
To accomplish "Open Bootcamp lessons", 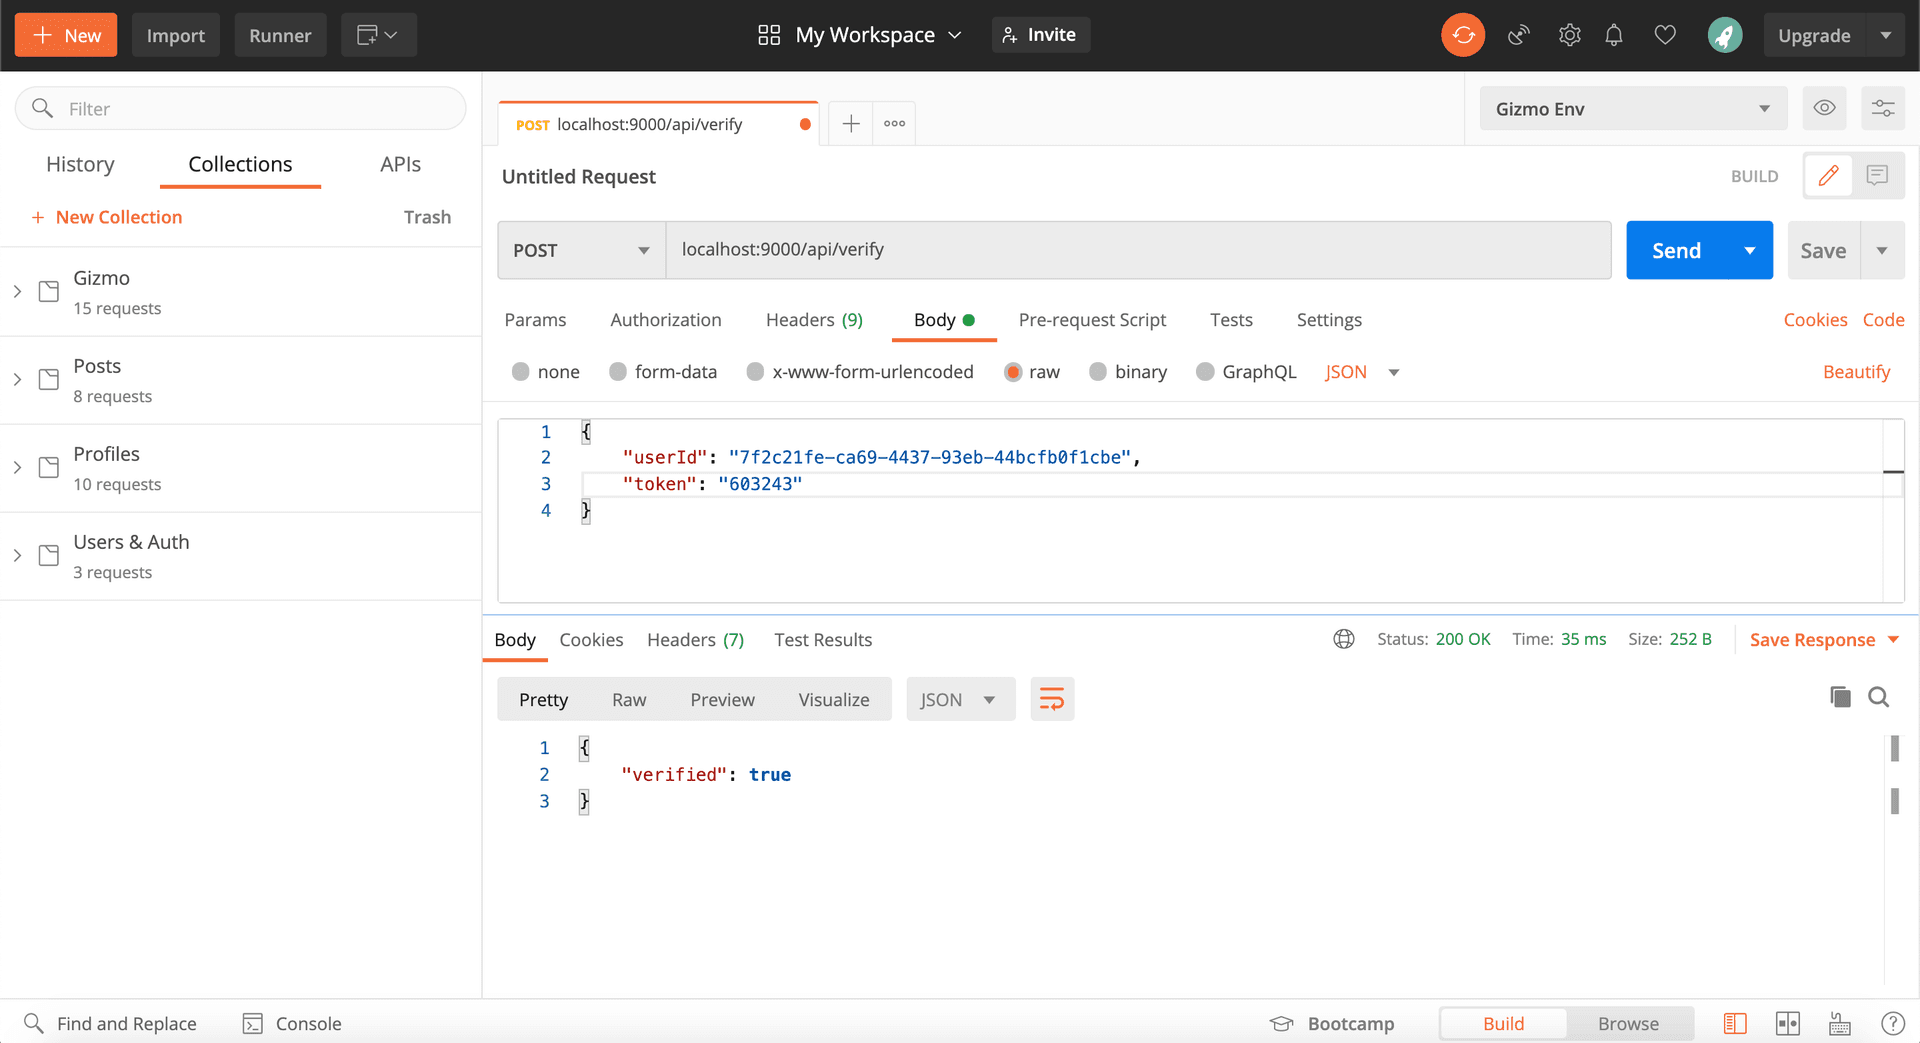I will [x=1332, y=1023].
